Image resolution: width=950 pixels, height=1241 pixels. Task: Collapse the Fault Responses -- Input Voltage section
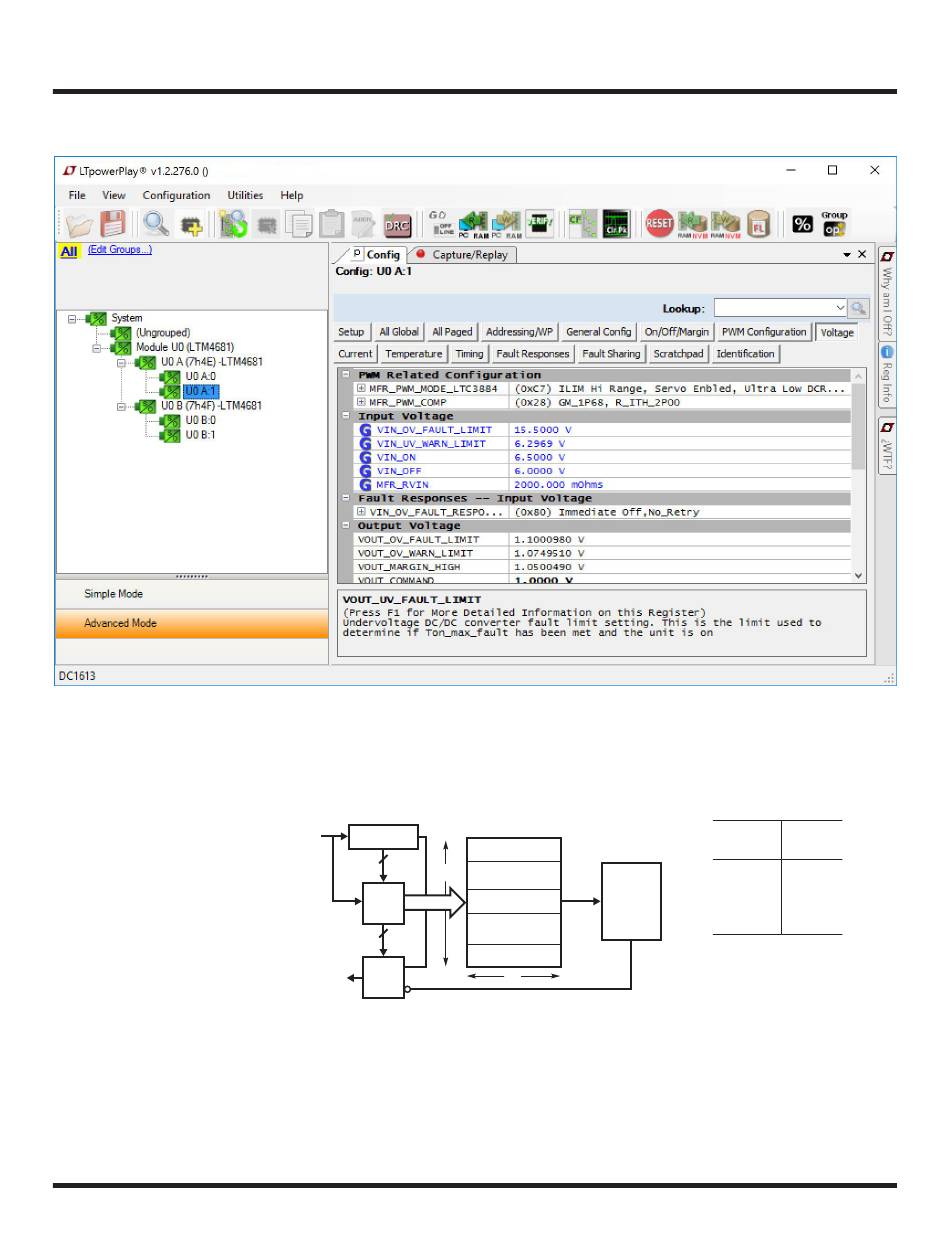(346, 498)
